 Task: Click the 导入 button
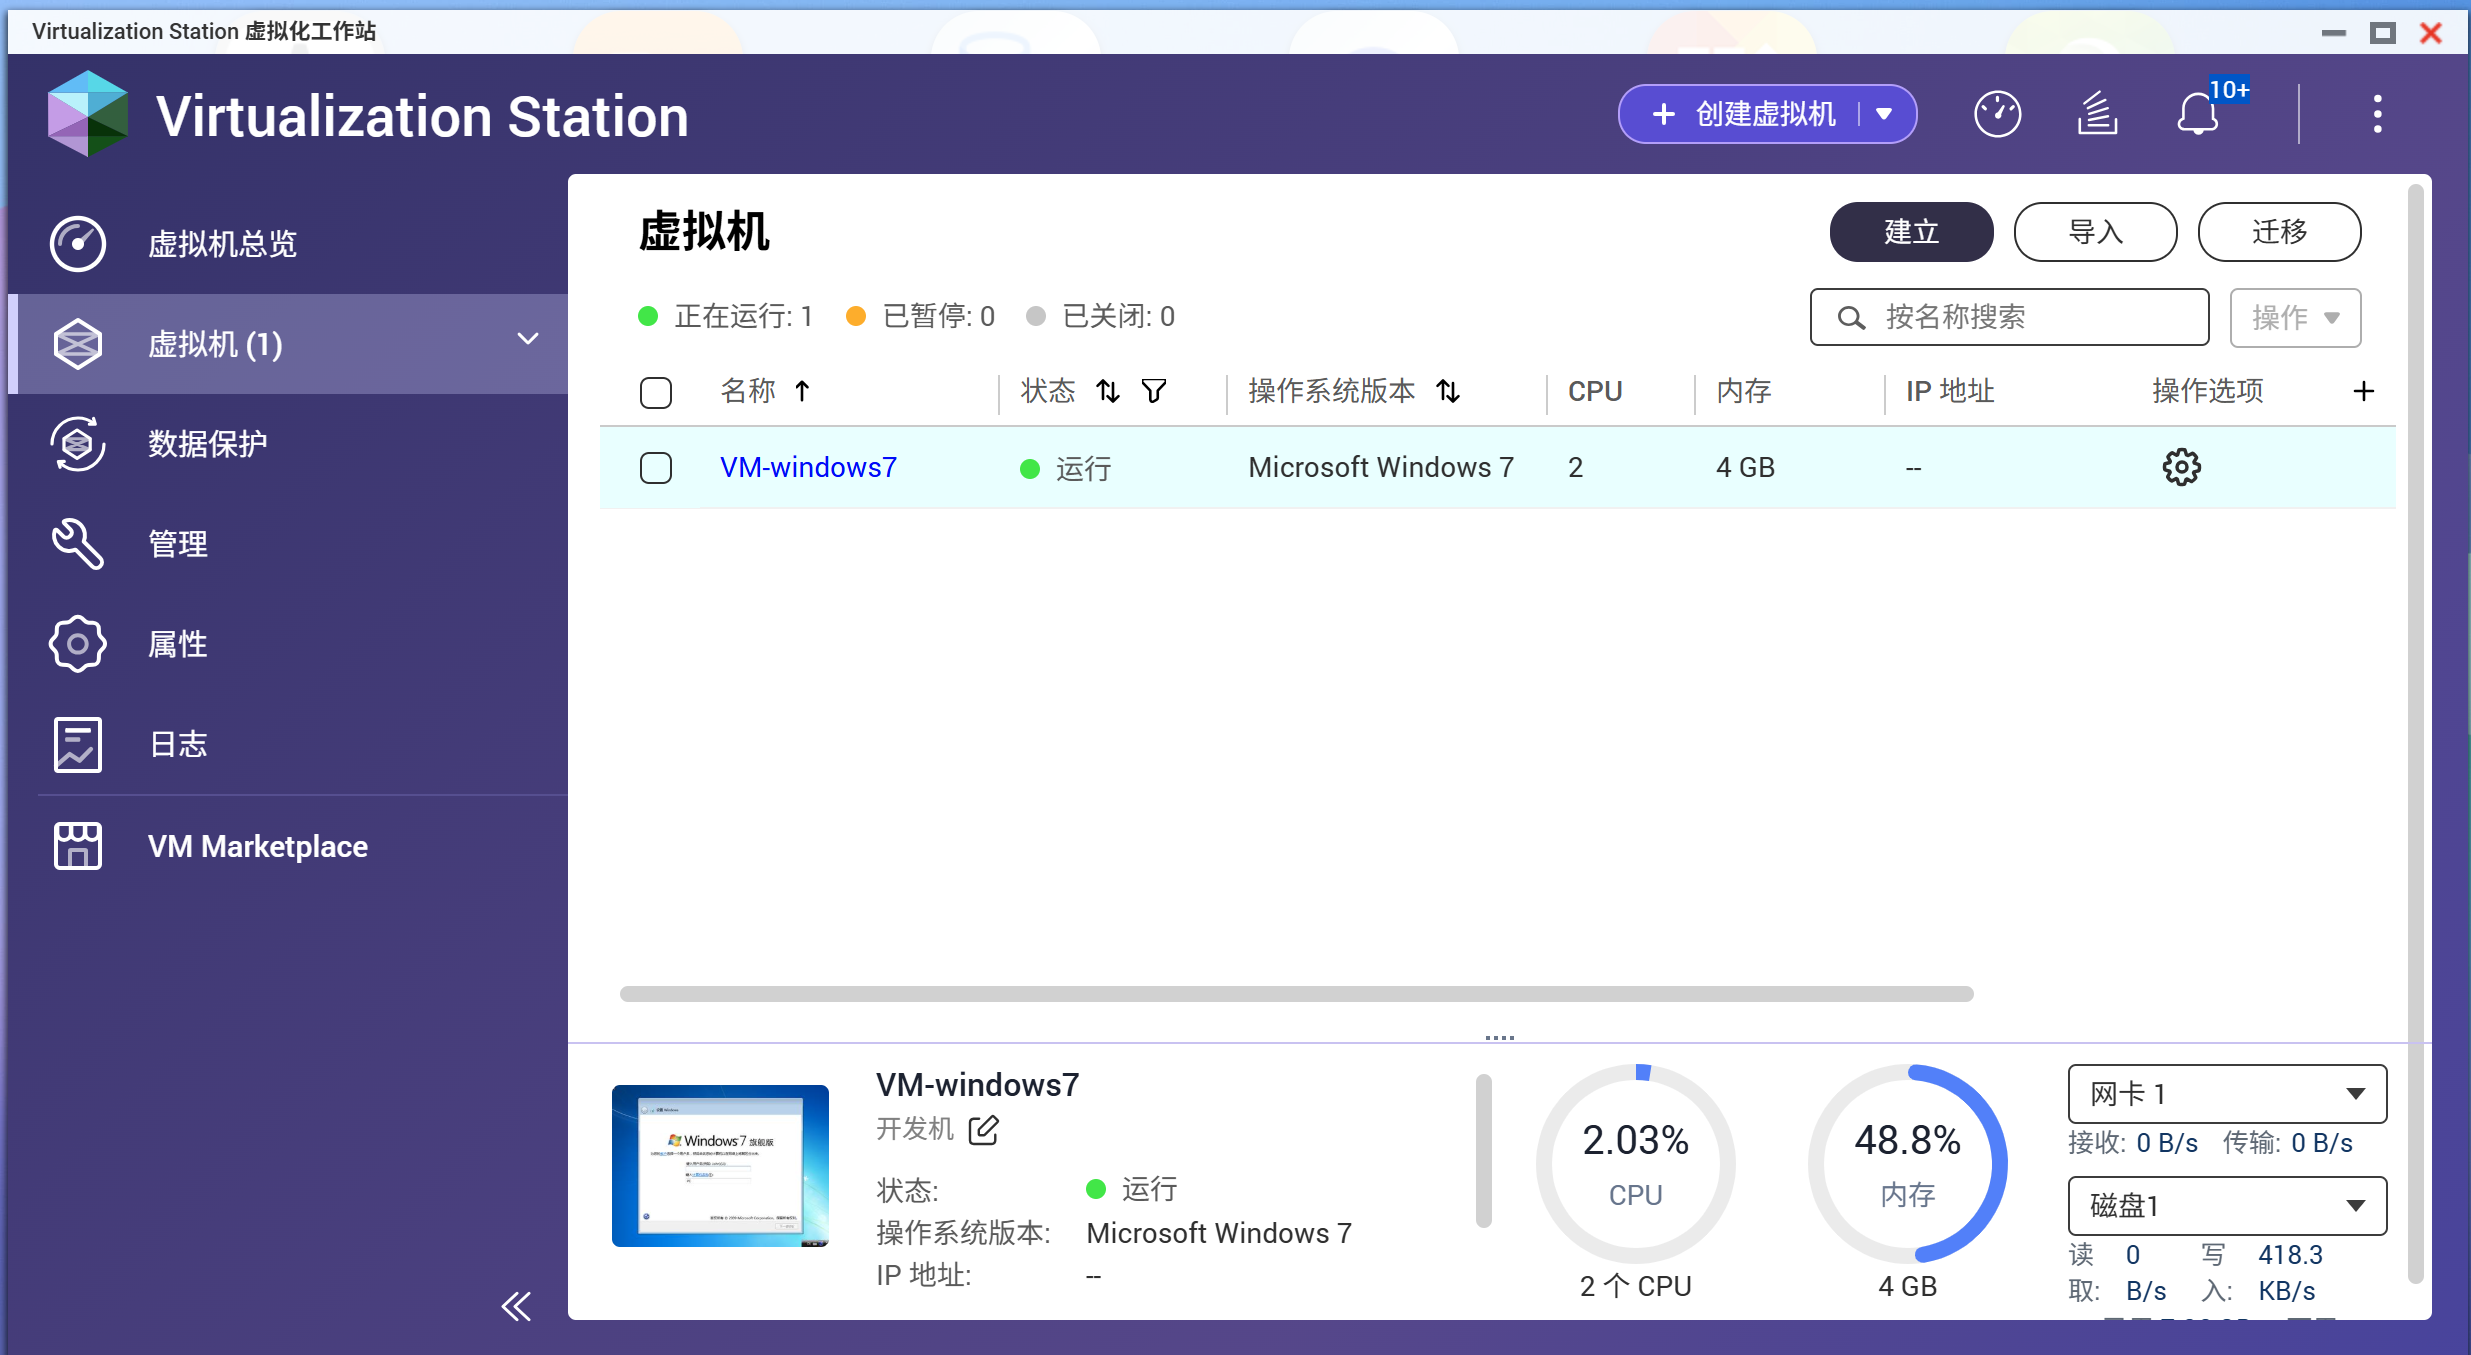tap(2095, 232)
